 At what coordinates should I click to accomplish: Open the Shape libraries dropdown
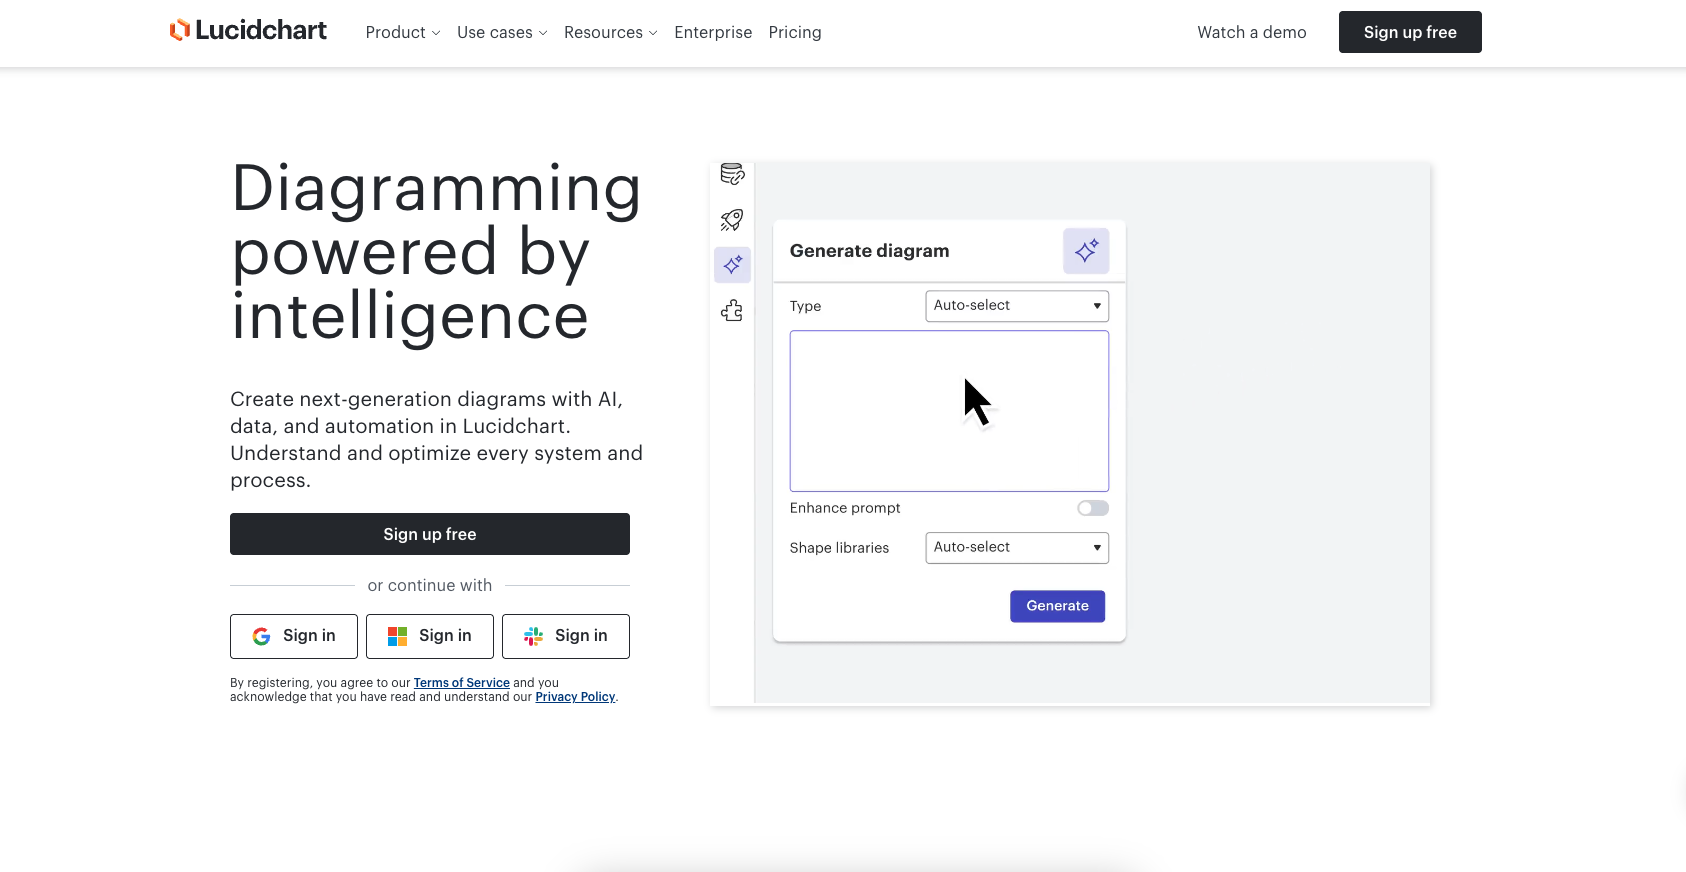[1017, 548]
